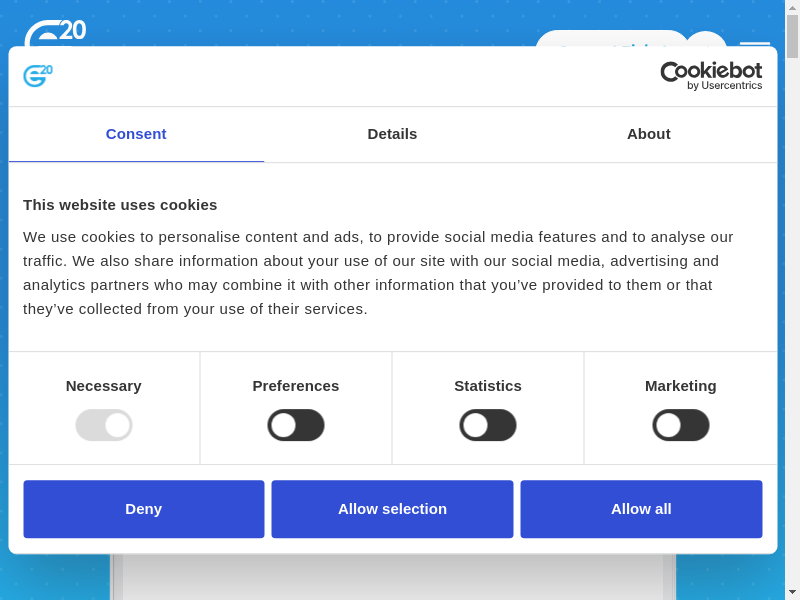
Task: Switch to the Details tab
Action: 392,134
